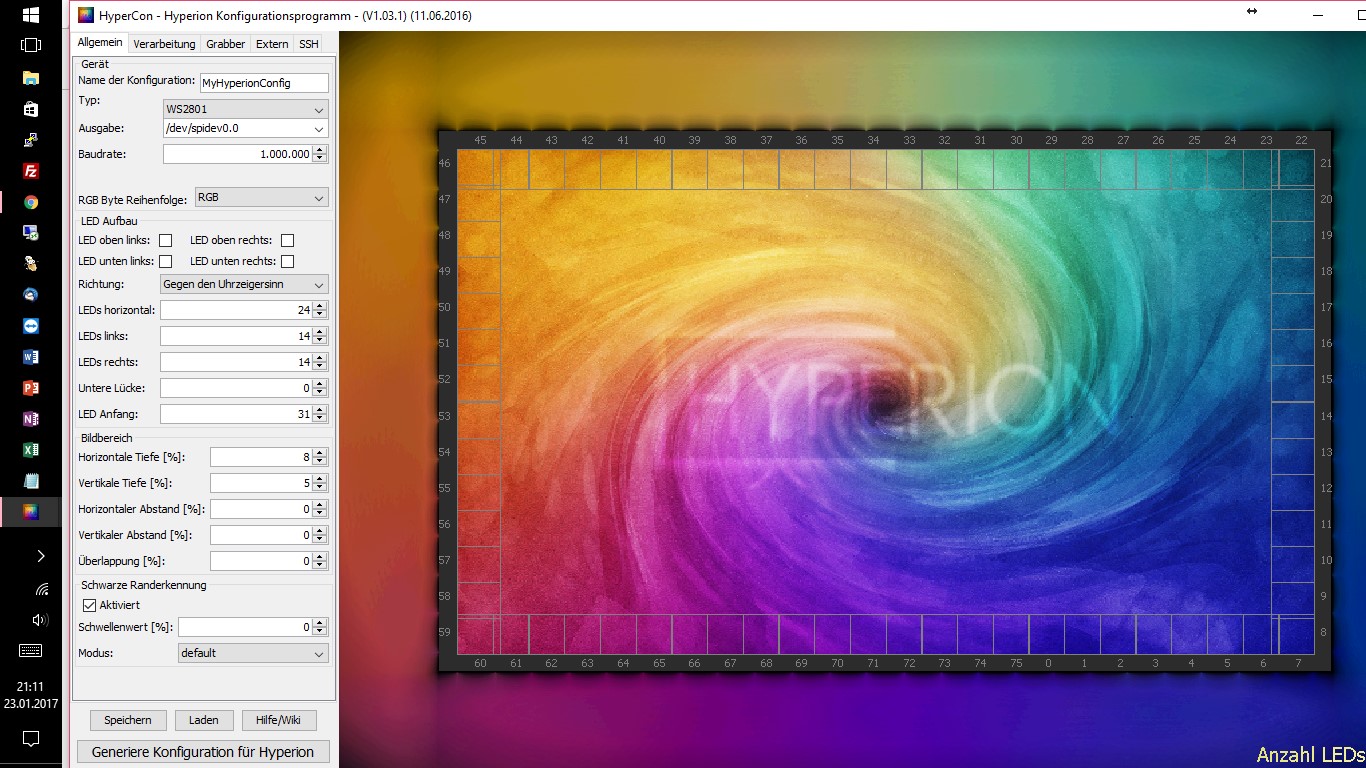Open File Explorer from the taskbar
Viewport: 1366px width, 768px height.
pyautogui.click(x=31, y=78)
